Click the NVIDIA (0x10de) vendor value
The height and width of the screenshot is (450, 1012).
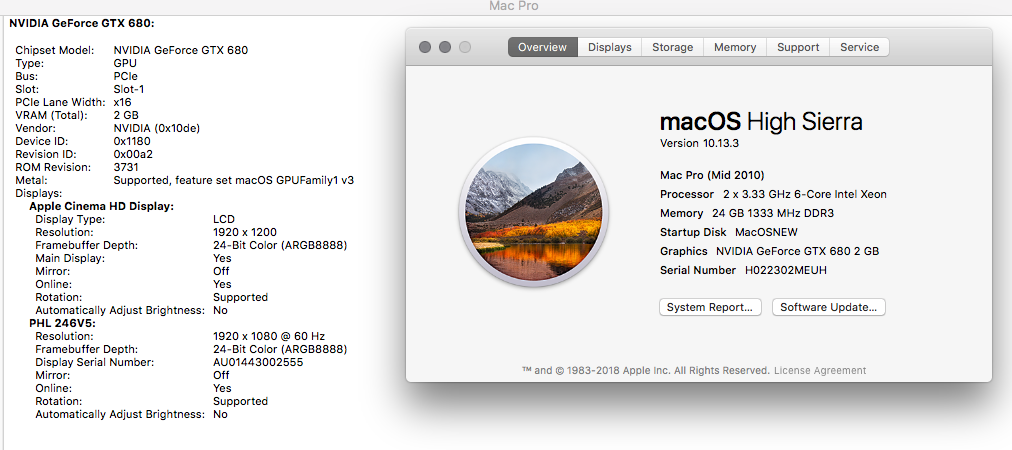(157, 128)
